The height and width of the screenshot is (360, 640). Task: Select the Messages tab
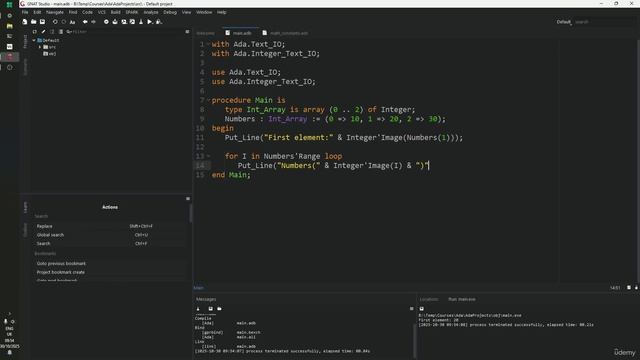[x=206, y=299]
